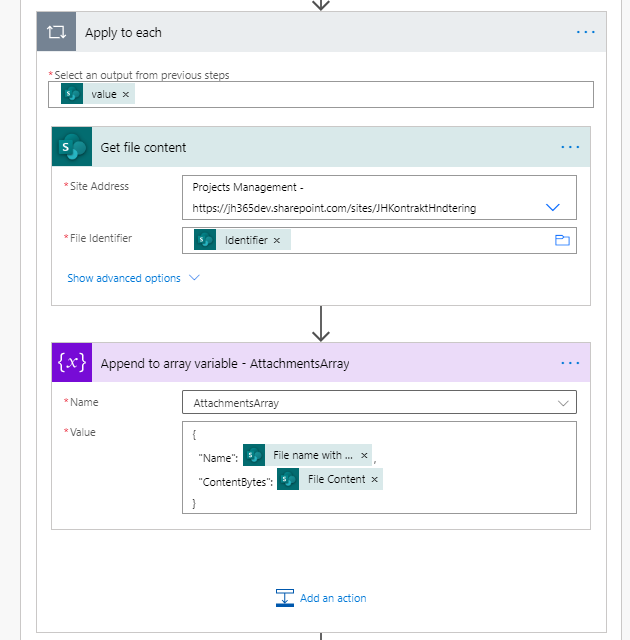Click in Select an output input field
Viewport: 630px width, 640px height.
click(x=321, y=95)
